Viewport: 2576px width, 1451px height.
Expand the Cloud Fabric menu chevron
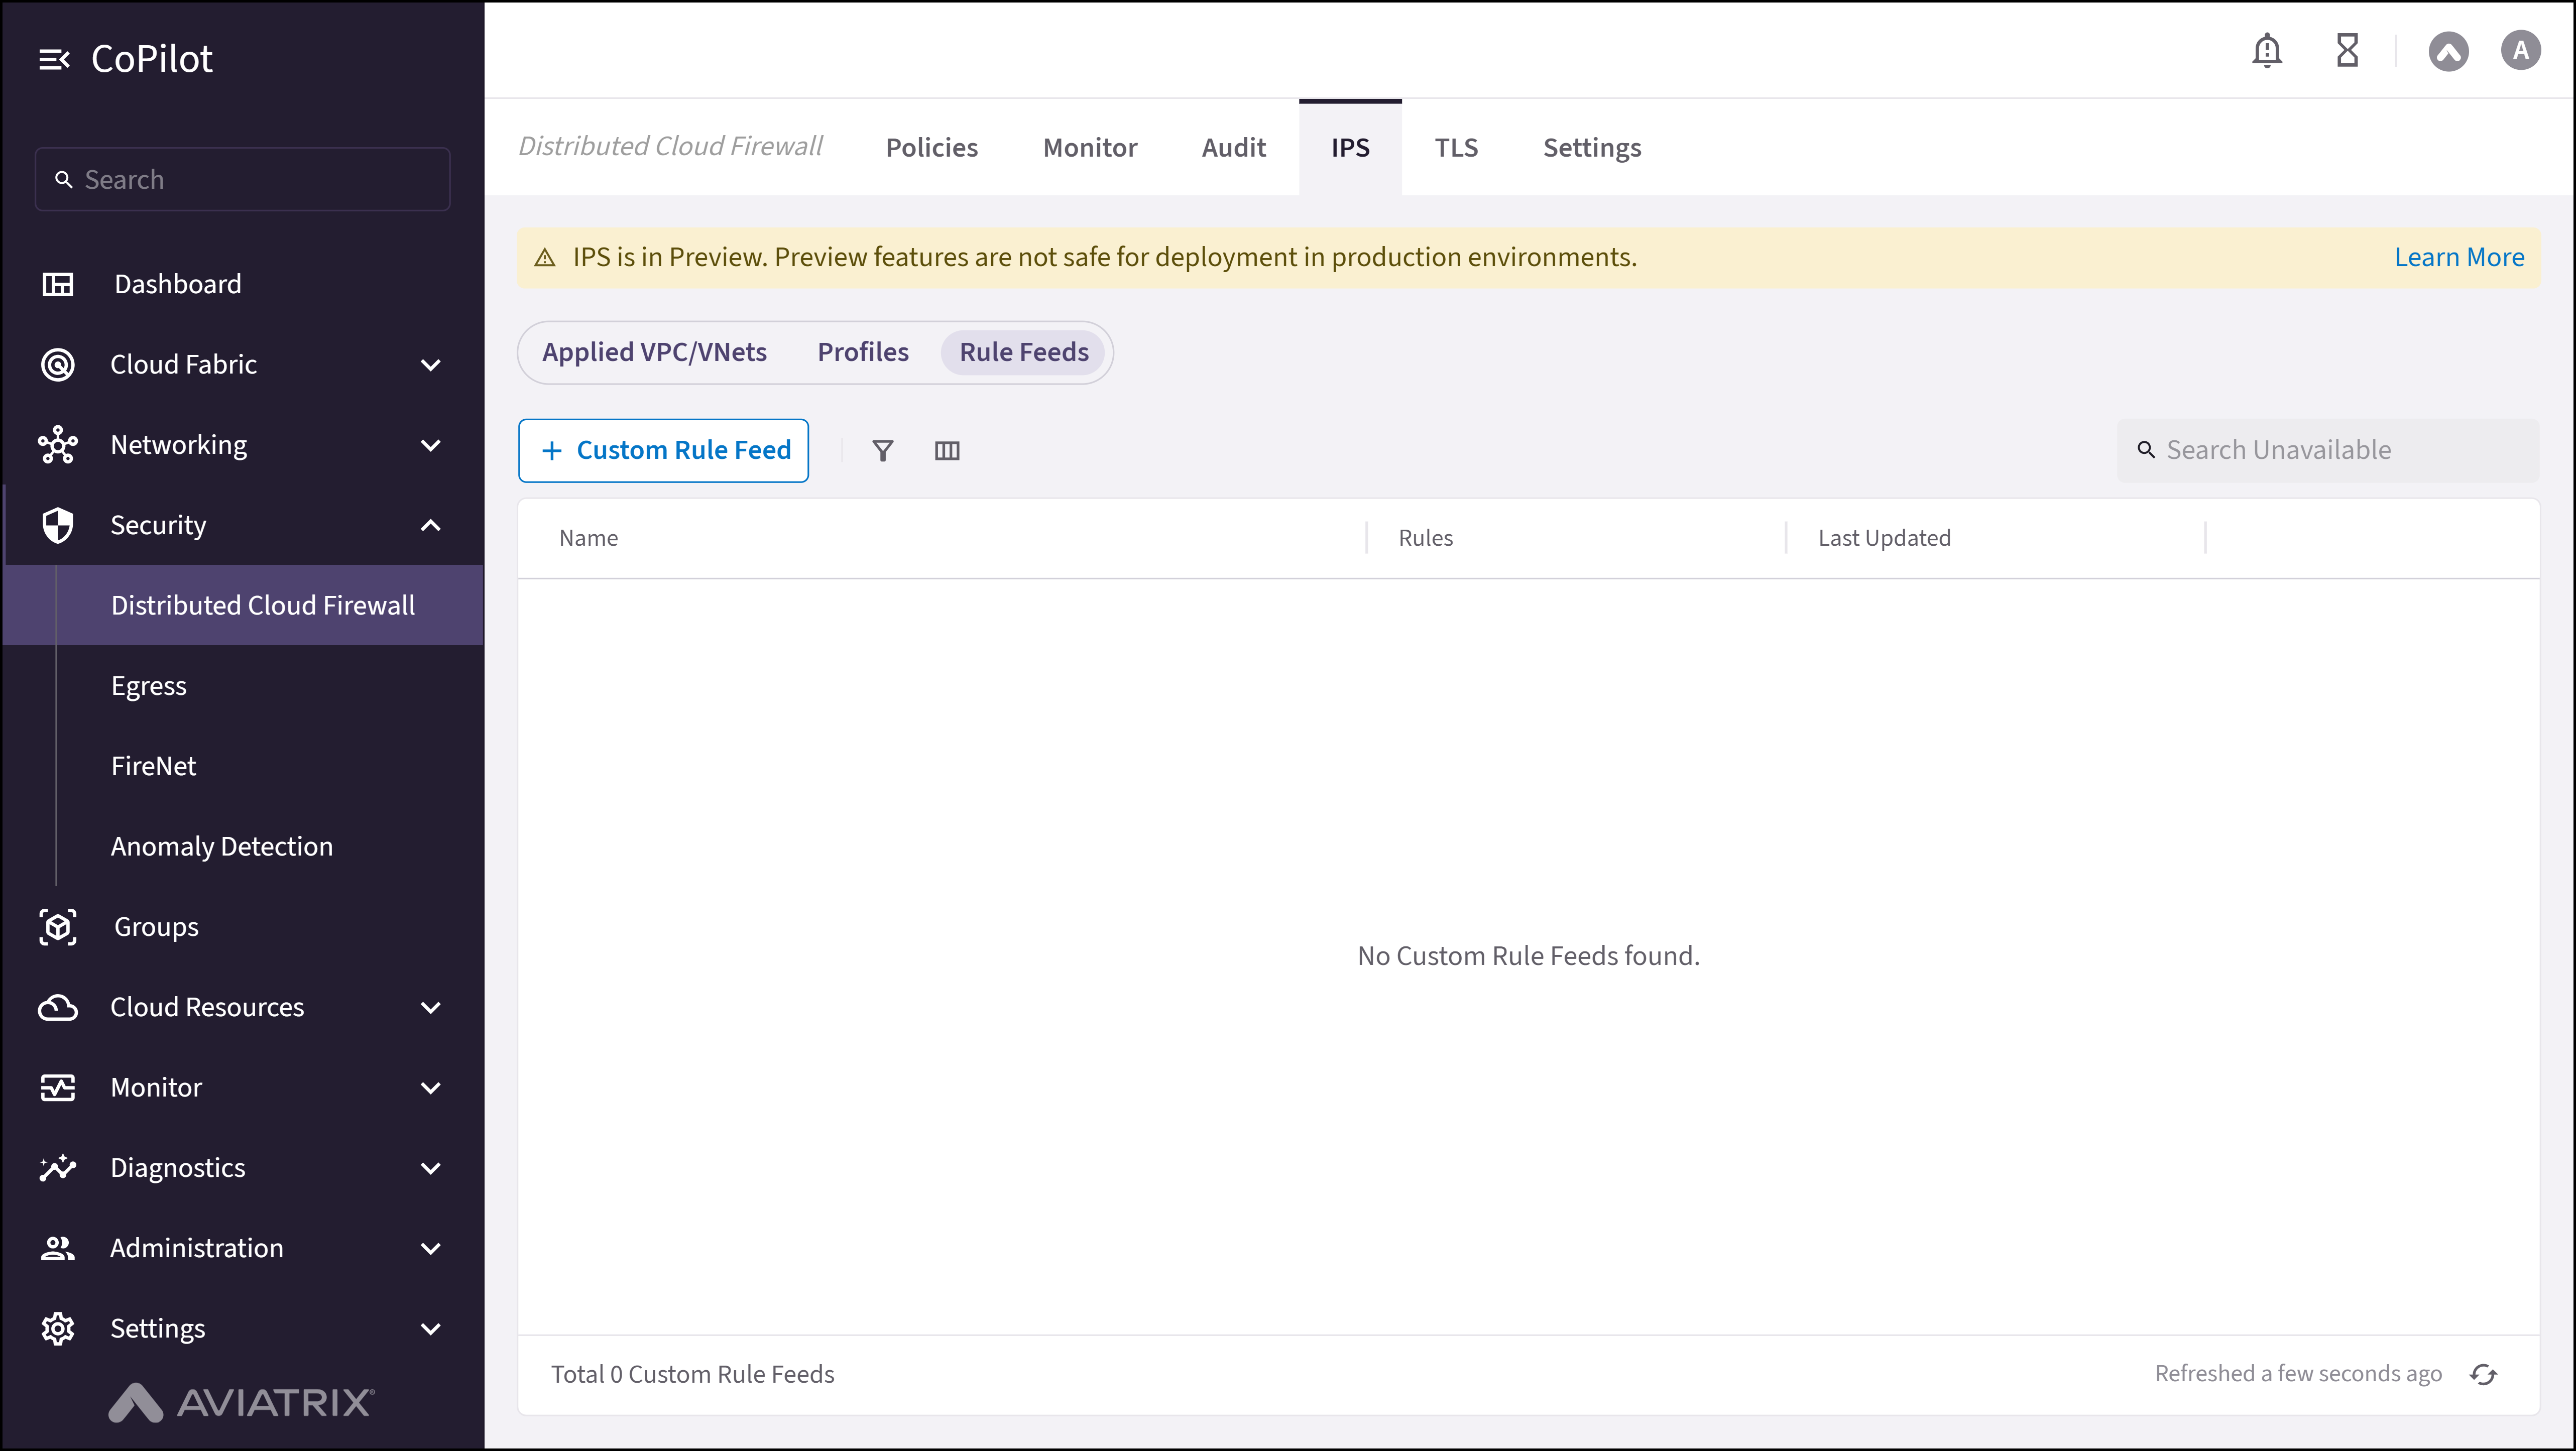pyautogui.click(x=431, y=365)
